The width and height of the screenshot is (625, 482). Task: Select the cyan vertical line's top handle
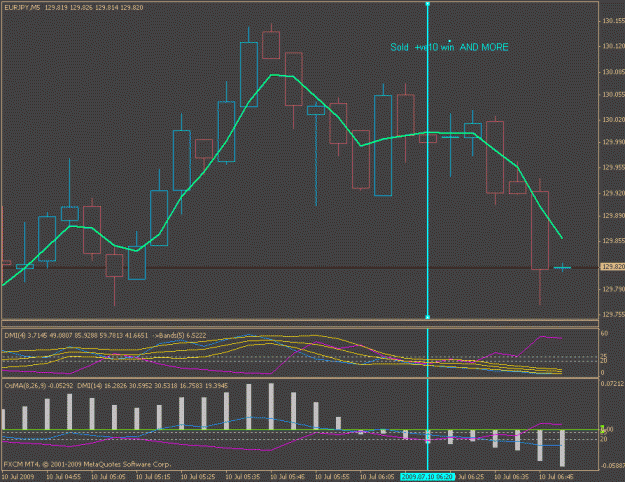(x=428, y=4)
